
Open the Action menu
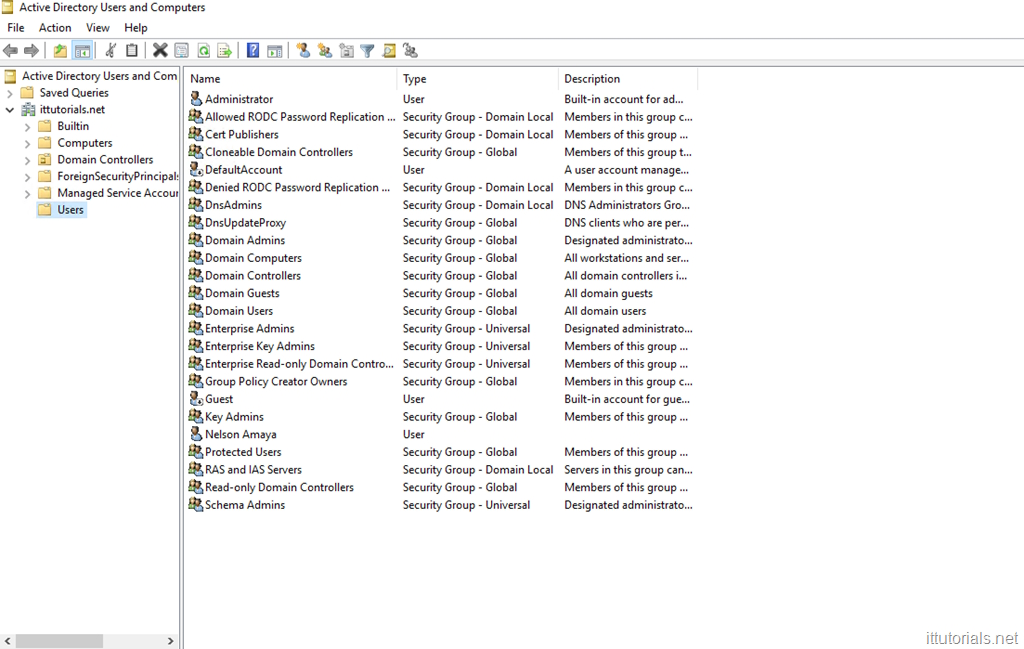[x=55, y=28]
